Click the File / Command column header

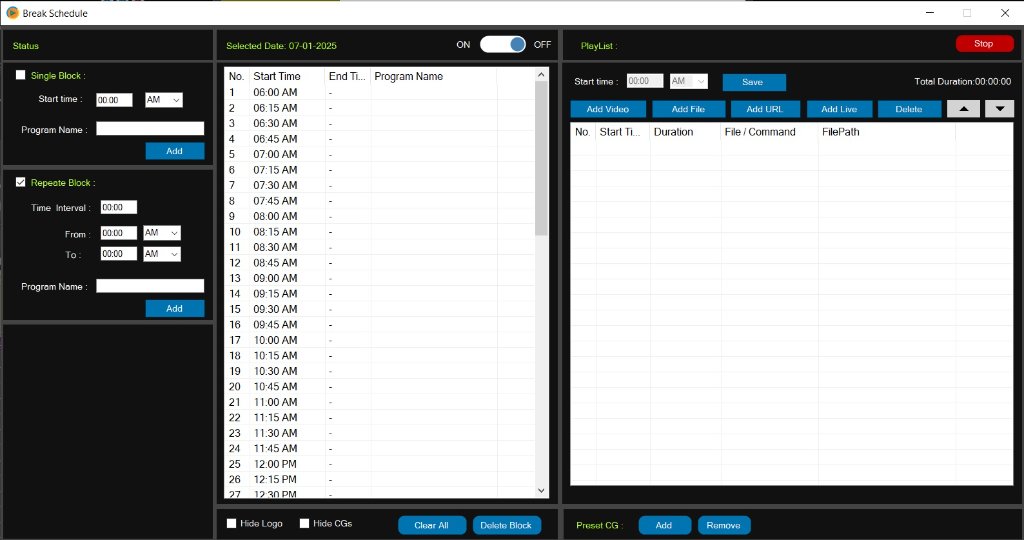click(x=769, y=132)
